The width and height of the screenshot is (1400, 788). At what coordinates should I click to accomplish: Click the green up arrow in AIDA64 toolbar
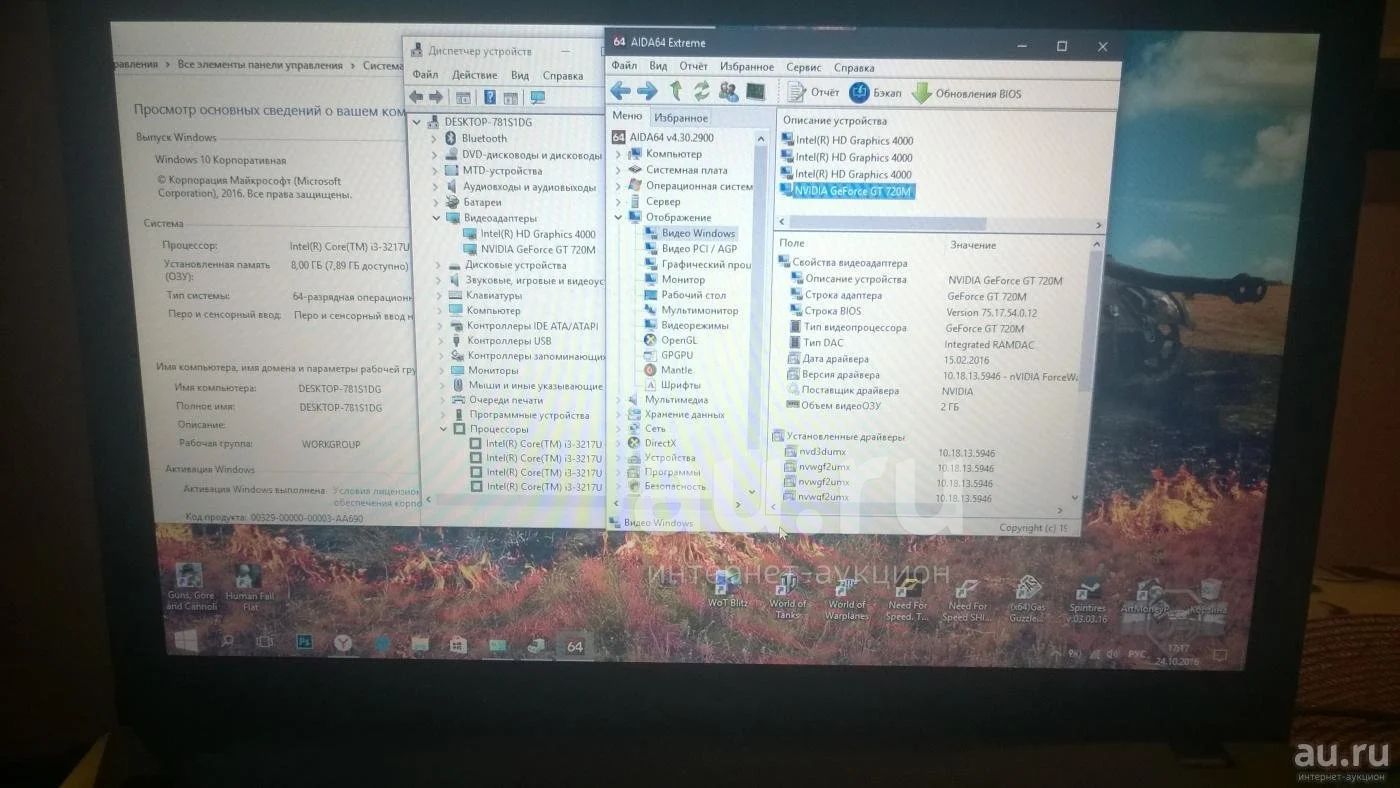pyautogui.click(x=676, y=91)
